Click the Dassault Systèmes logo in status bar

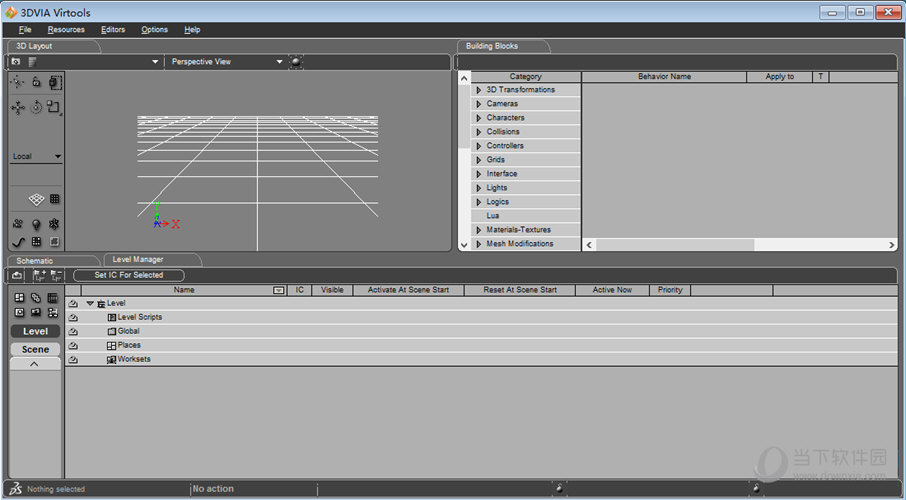pos(16,488)
